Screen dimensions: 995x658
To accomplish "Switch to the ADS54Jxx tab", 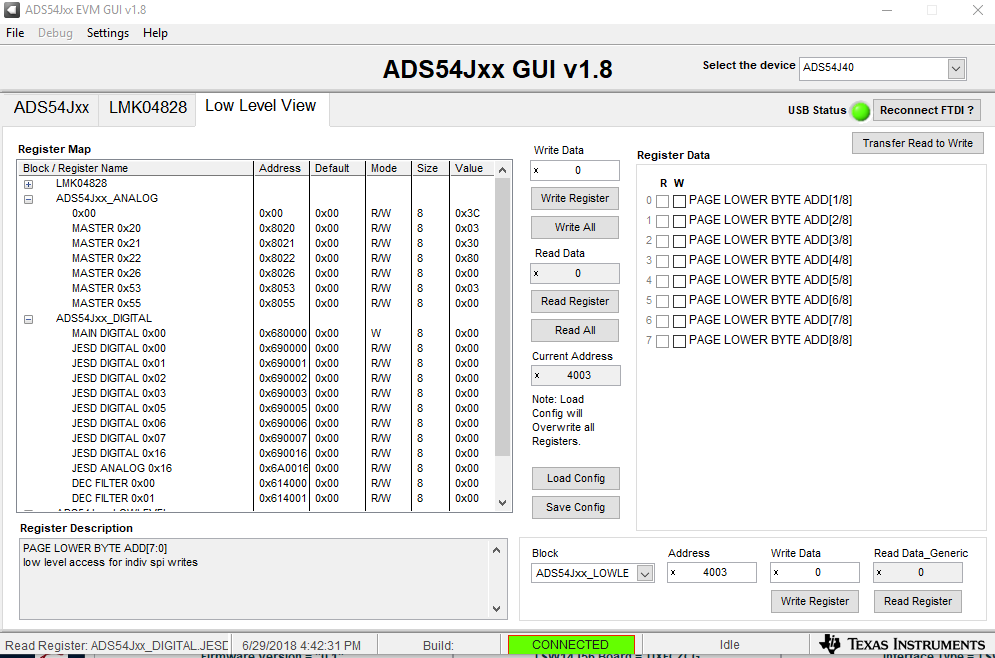I will [51, 108].
